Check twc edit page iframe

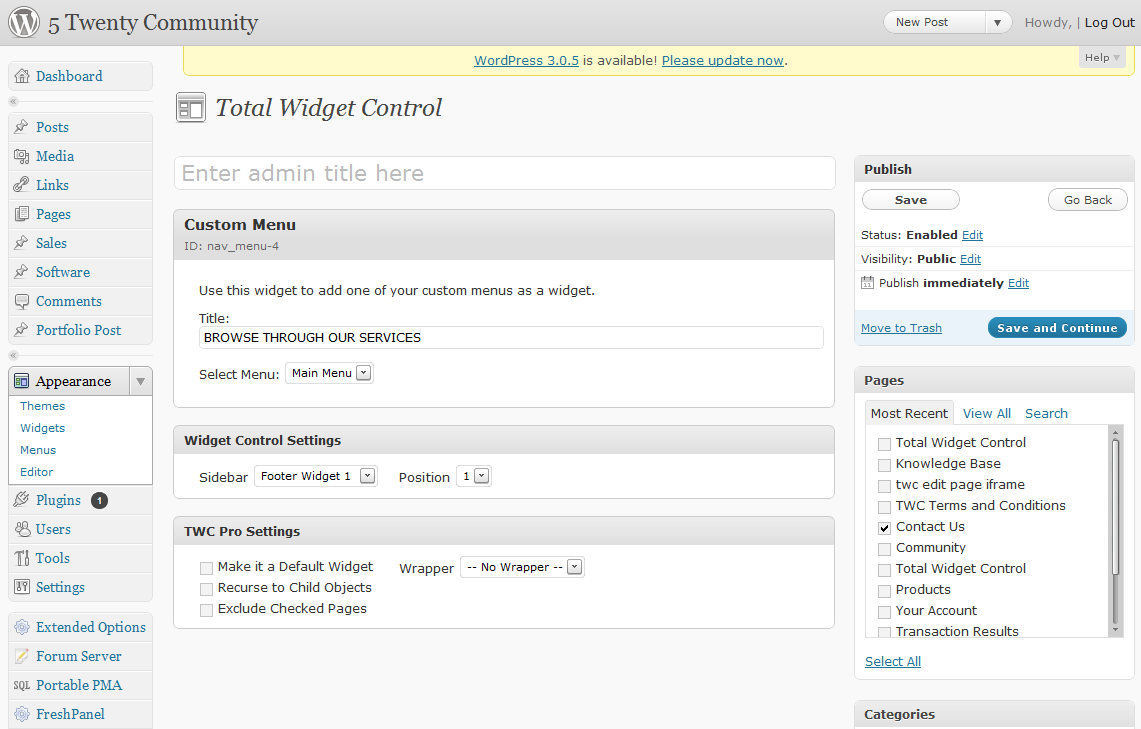tap(884, 486)
